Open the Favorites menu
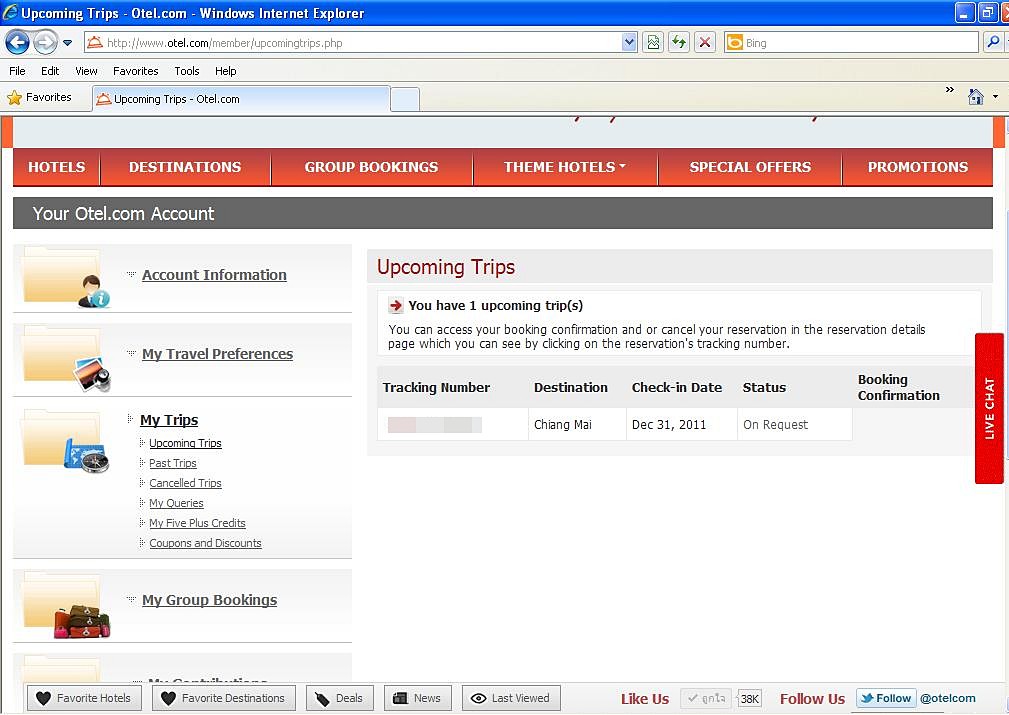 [136, 71]
